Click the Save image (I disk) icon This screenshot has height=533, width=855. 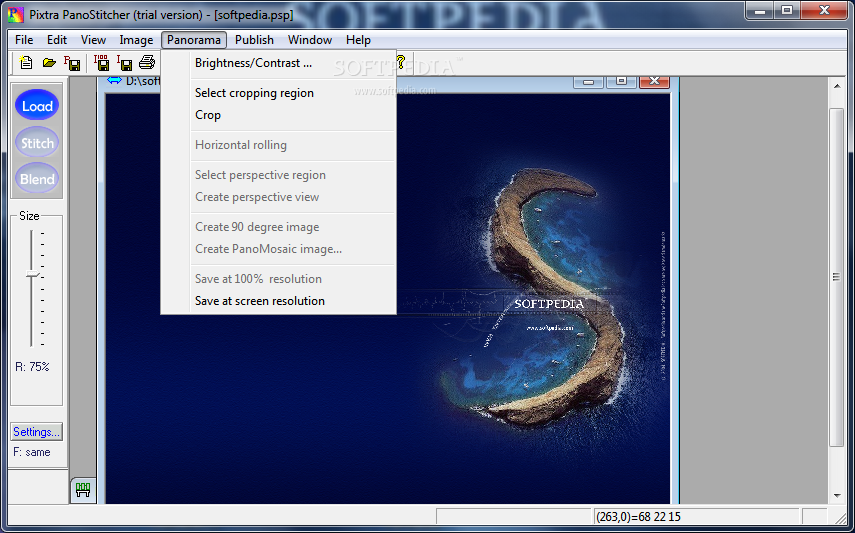coord(124,63)
